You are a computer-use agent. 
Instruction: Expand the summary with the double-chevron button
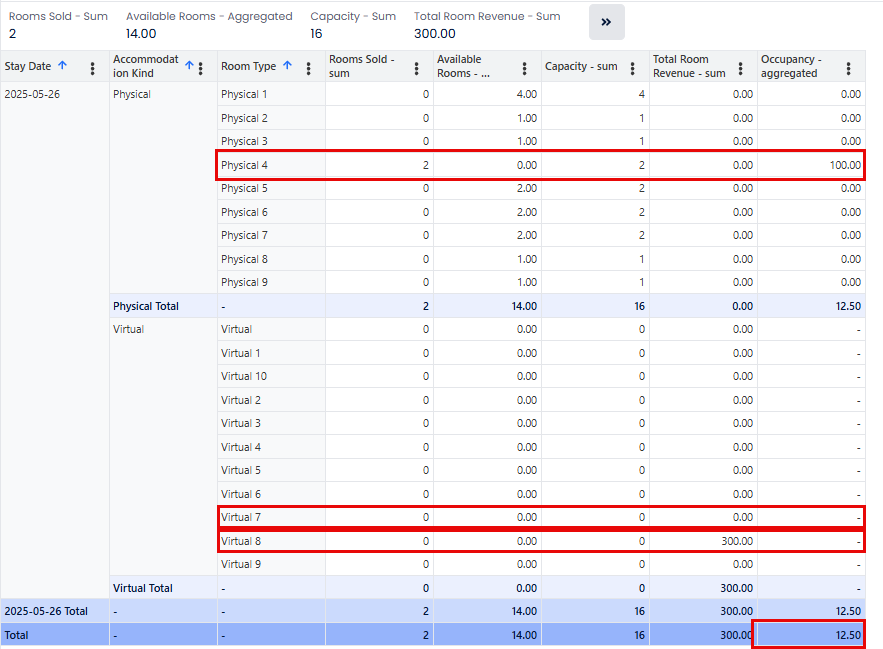click(x=607, y=22)
